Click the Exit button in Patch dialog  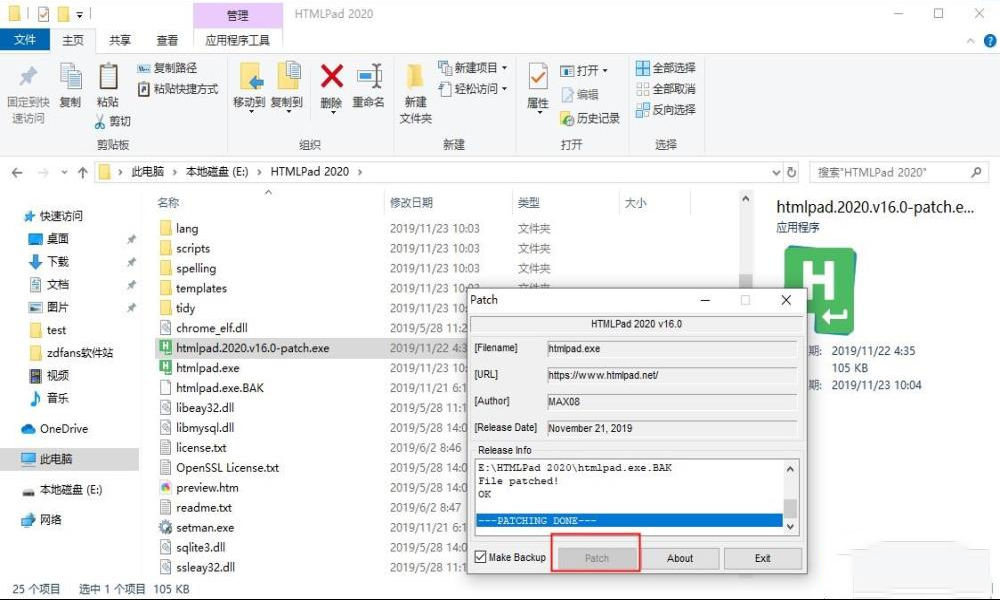click(763, 558)
